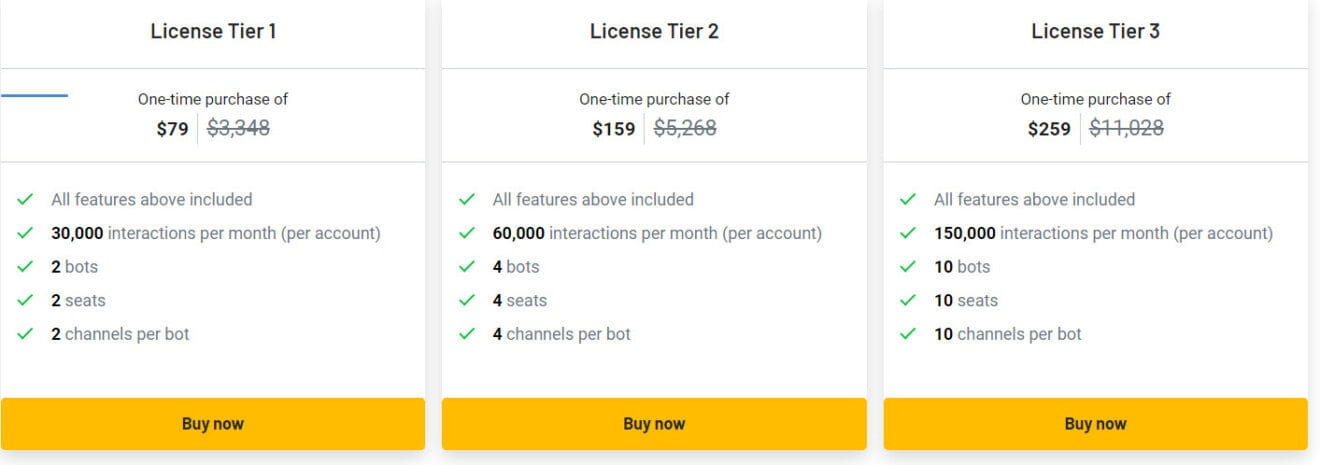Click the $79 price in Tier 1
The height and width of the screenshot is (465, 1320).
[172, 129]
